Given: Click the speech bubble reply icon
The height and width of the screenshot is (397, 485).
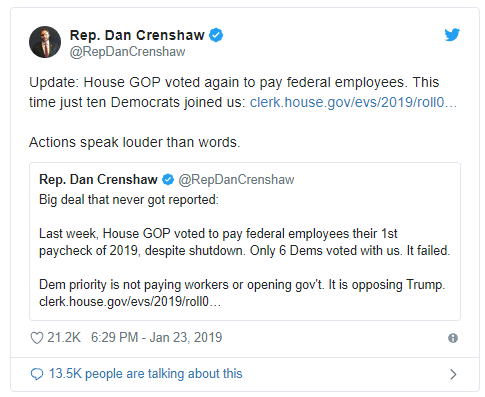Looking at the screenshot, I should pyautogui.click(x=37, y=374).
